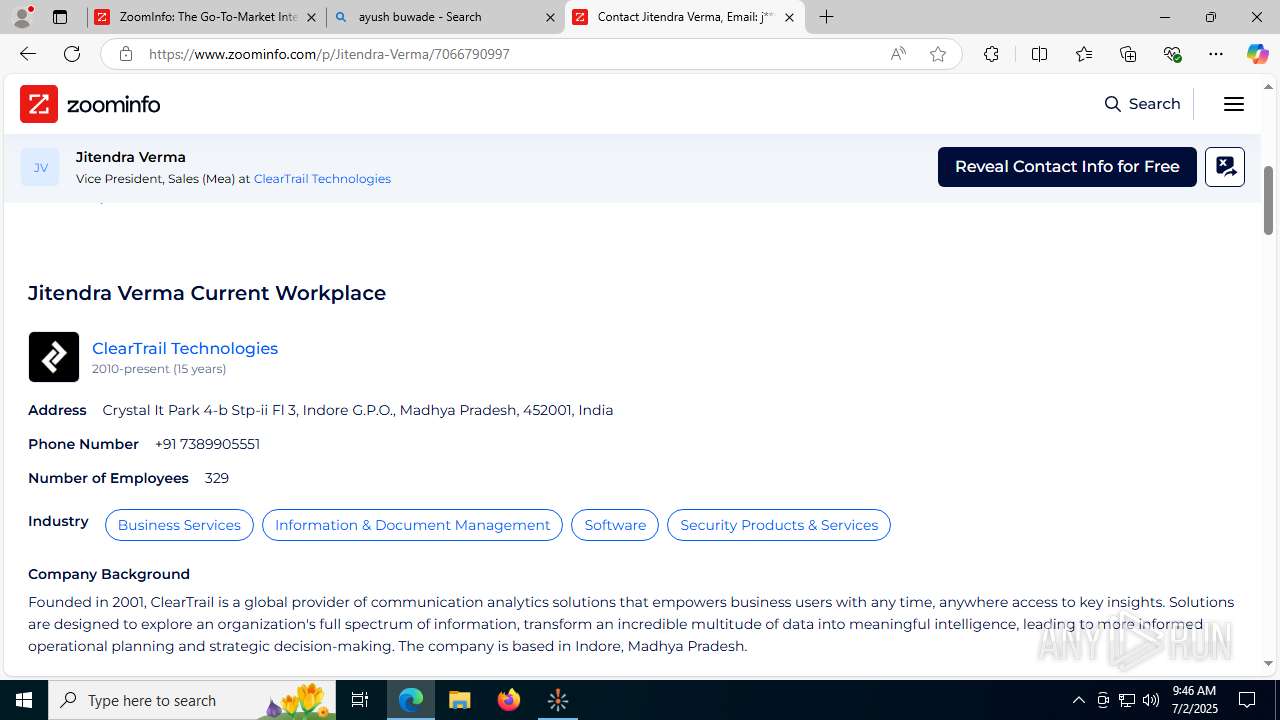Show hidden system tray icons
Screen dimensions: 1280x720
(1078, 700)
